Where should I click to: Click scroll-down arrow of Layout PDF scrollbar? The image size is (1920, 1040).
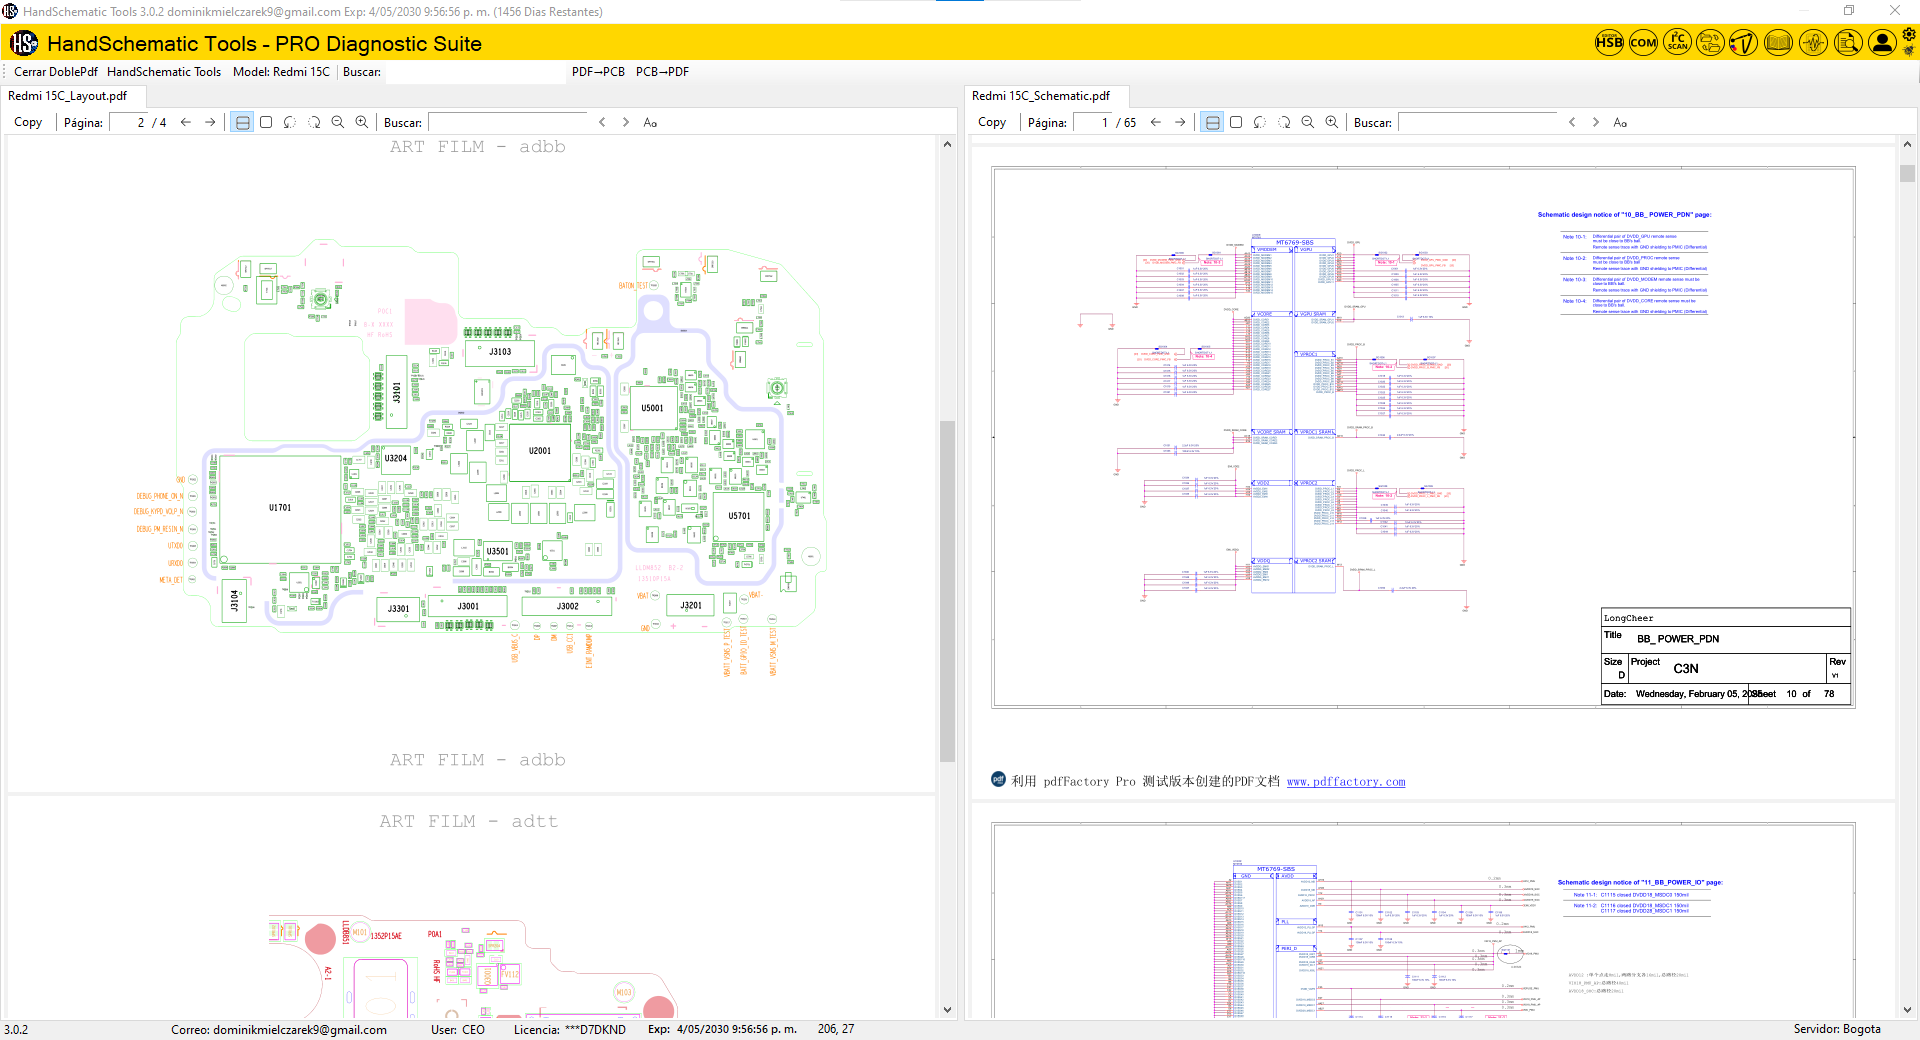point(947,1010)
